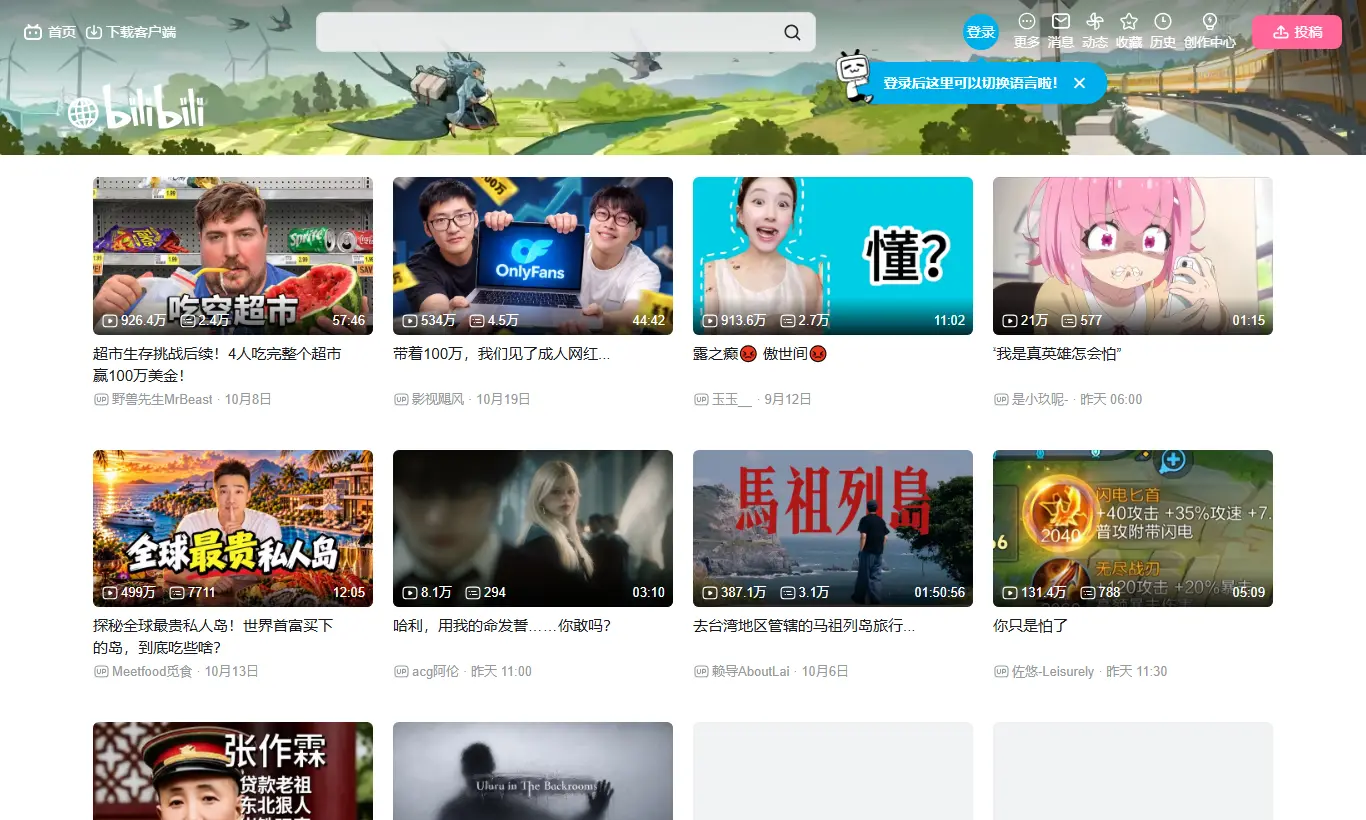Open the 全球最贵私人岛 video thumbnail

tap(233, 528)
